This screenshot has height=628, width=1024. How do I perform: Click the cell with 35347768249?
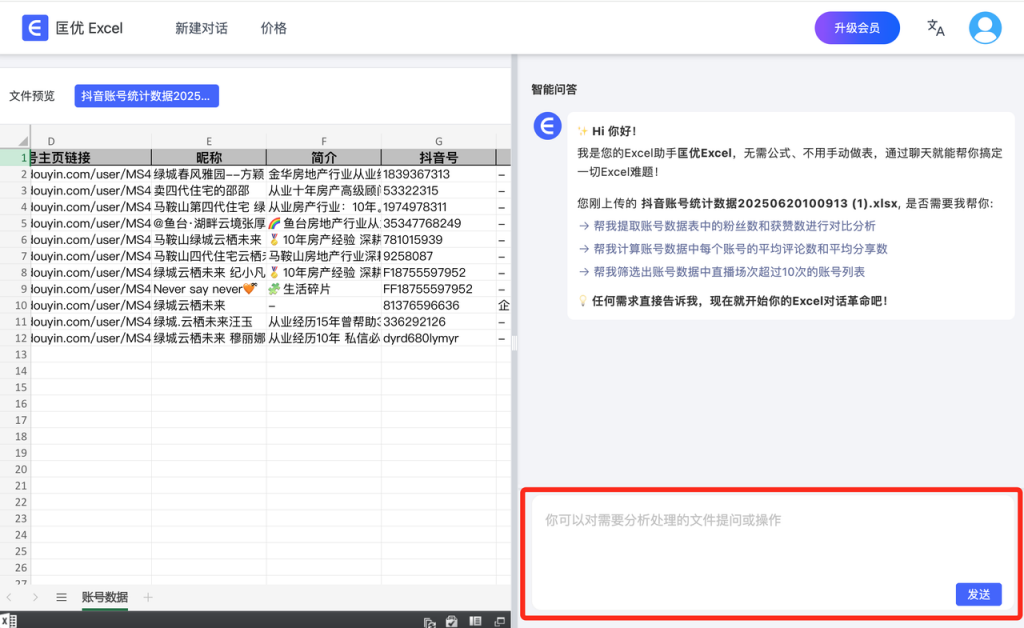(439, 223)
